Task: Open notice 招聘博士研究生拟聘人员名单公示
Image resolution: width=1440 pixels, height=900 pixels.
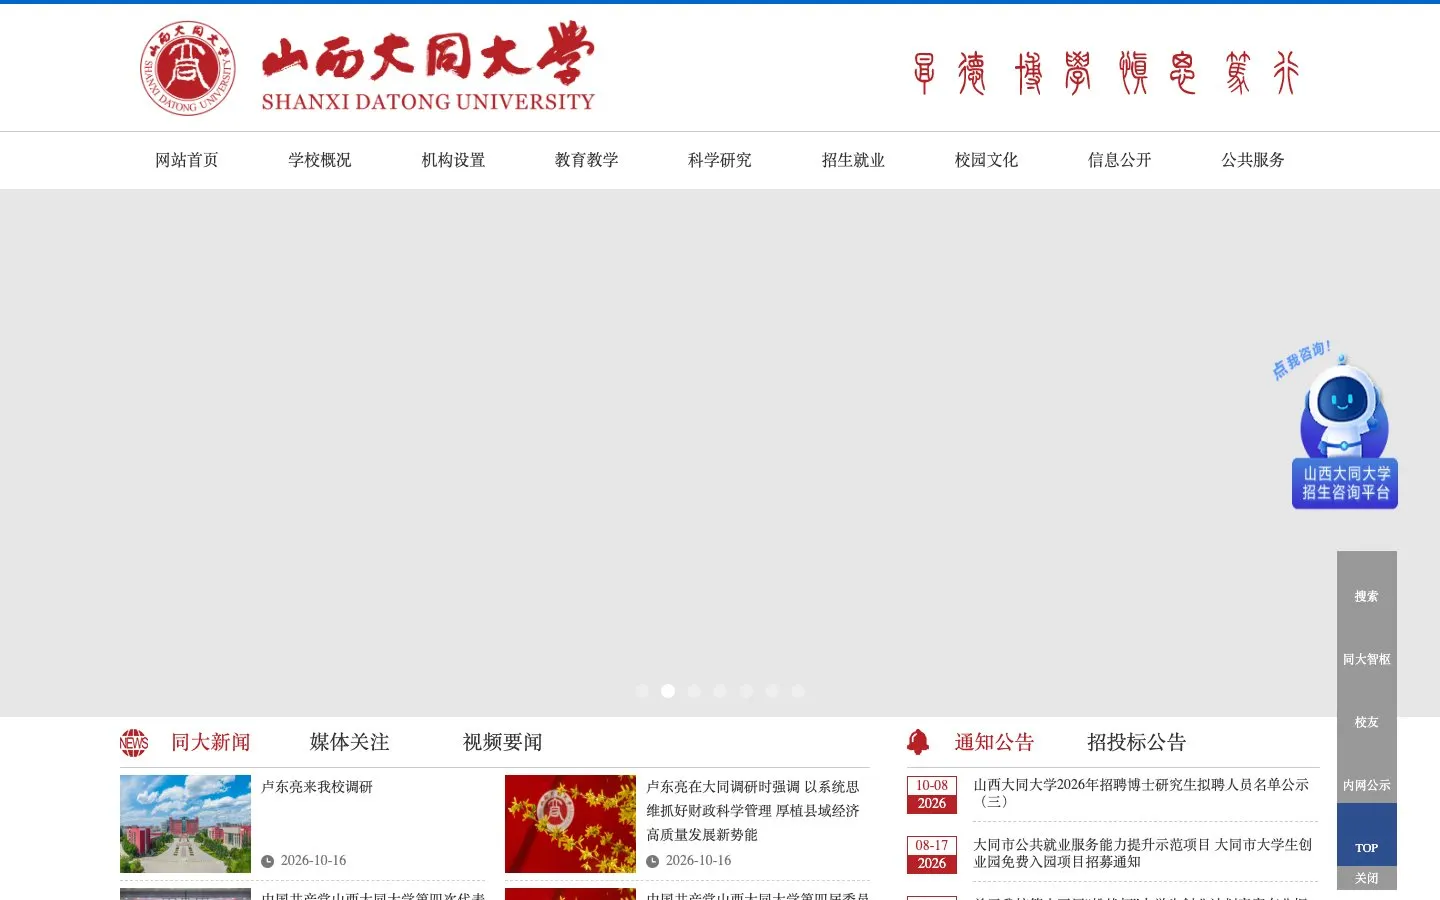Action: (x=1141, y=793)
